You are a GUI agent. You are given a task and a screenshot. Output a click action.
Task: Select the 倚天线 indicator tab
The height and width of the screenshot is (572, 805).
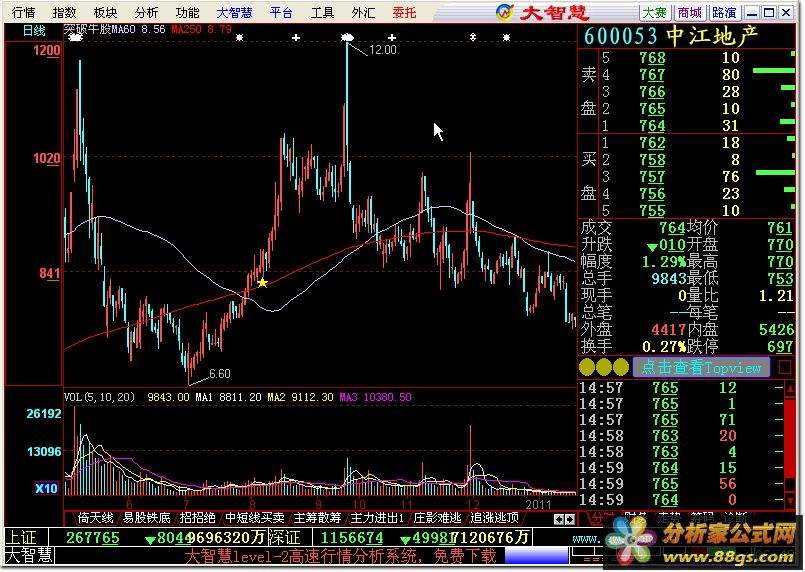tap(95, 518)
